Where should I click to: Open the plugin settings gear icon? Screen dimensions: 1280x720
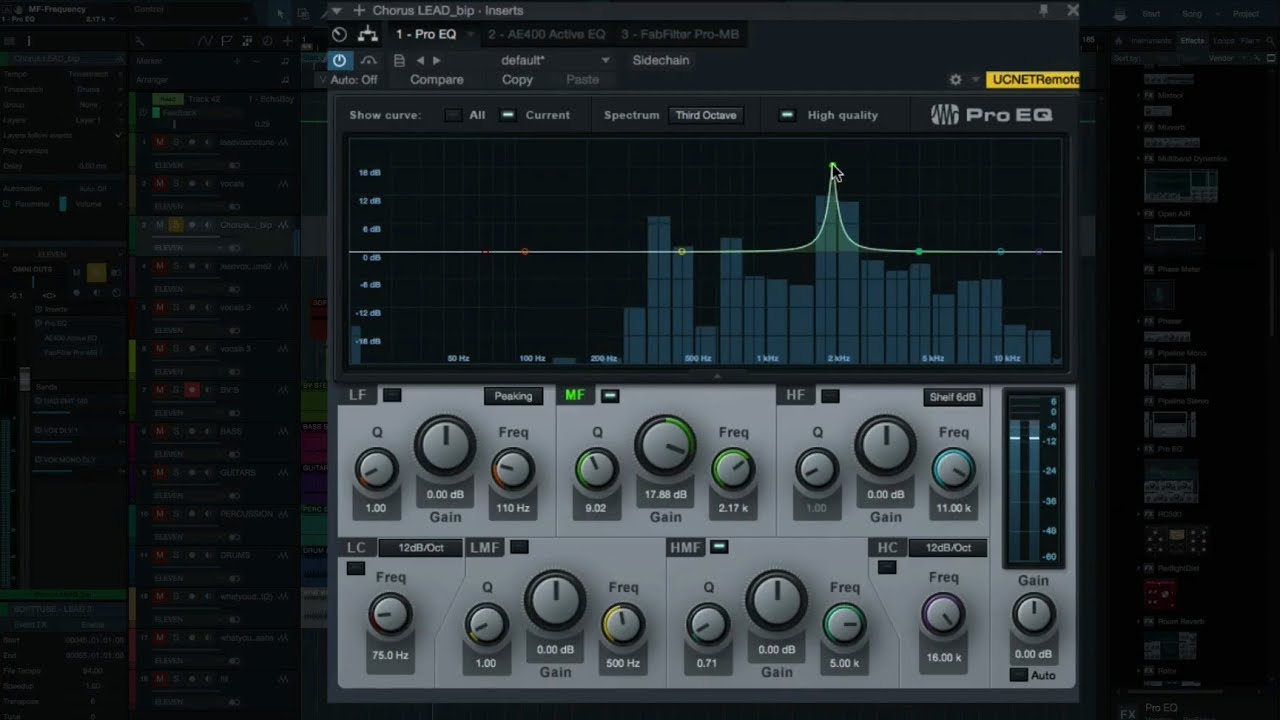click(955, 80)
